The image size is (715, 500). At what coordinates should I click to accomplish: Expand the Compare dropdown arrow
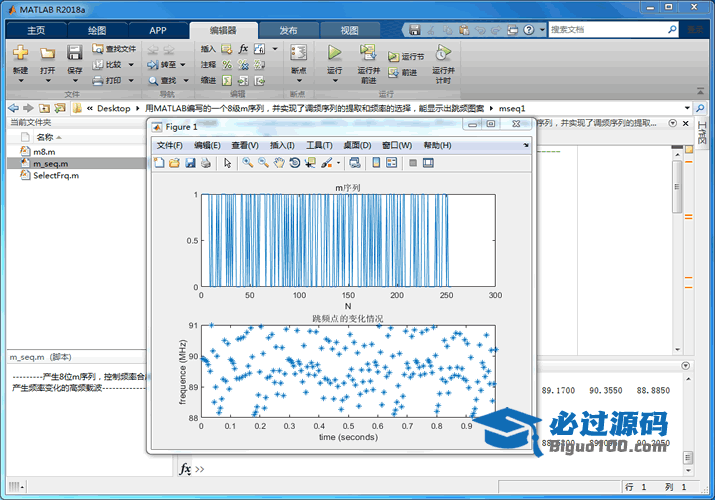(131, 65)
